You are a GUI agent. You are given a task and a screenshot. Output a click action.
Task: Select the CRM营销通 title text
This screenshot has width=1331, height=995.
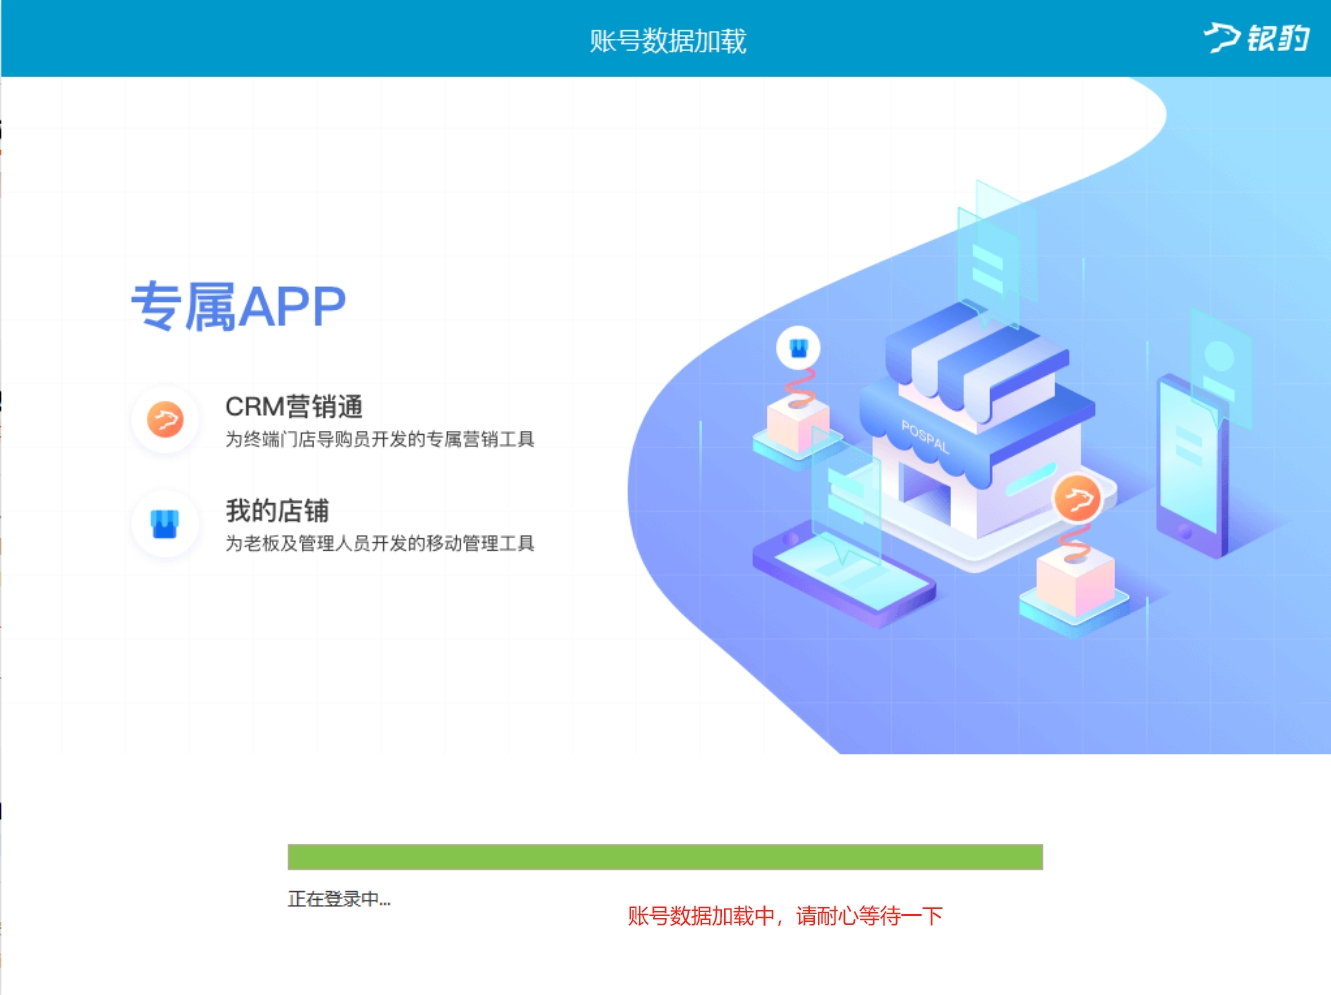(294, 407)
